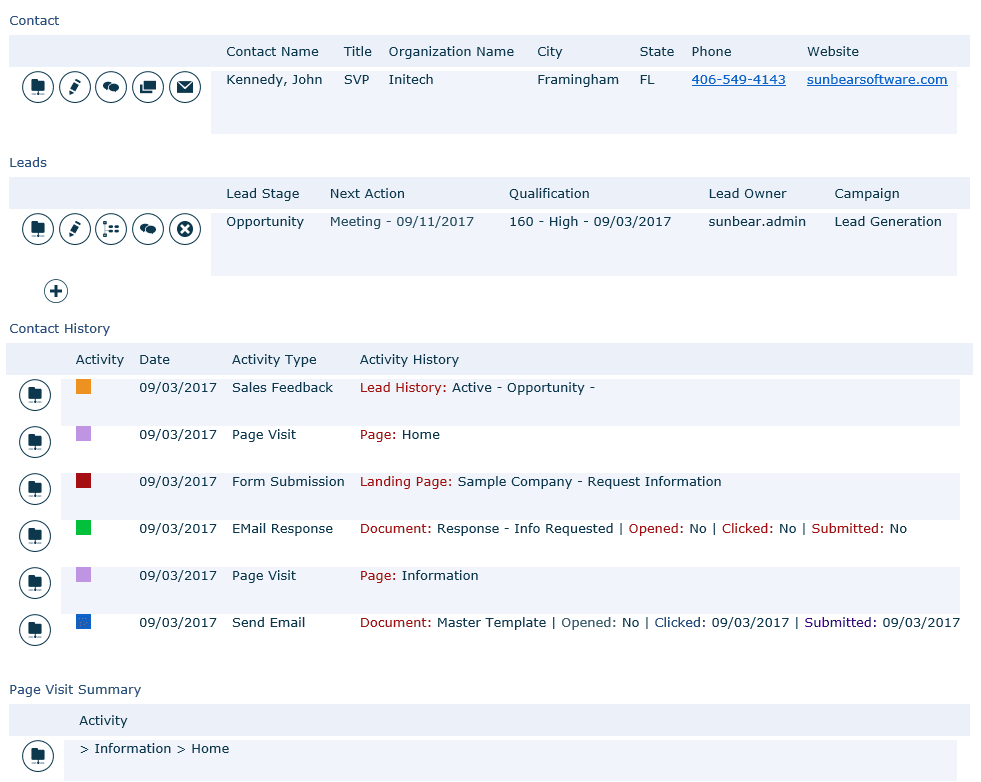The width and height of the screenshot is (981, 782).
Task: Open the folder icon in the Opportunity lead row
Action: pyautogui.click(x=38, y=229)
